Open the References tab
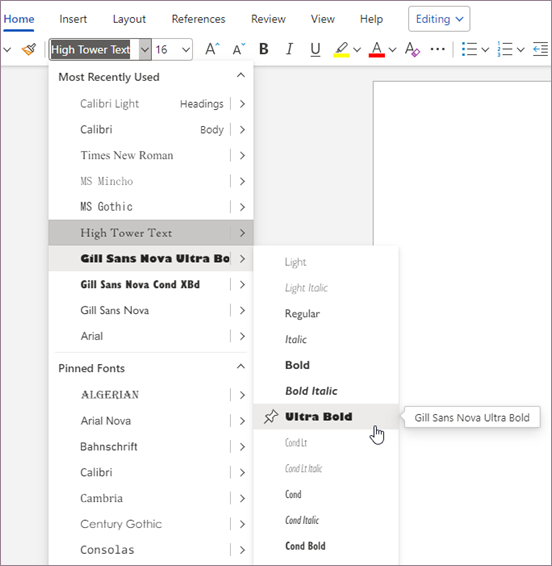 [198, 19]
